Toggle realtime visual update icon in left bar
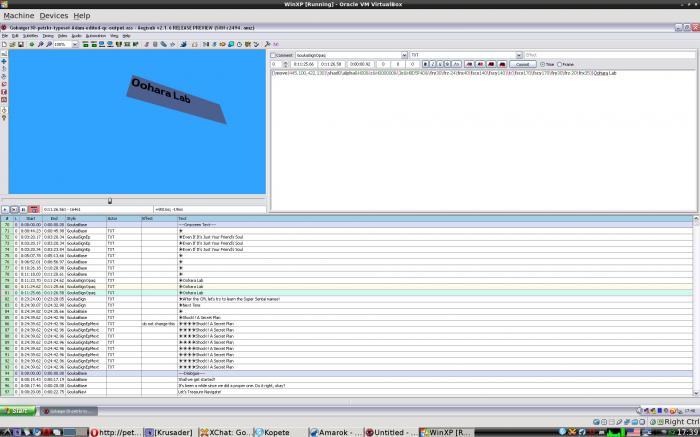This screenshot has height=437, width=700. tap(4, 110)
